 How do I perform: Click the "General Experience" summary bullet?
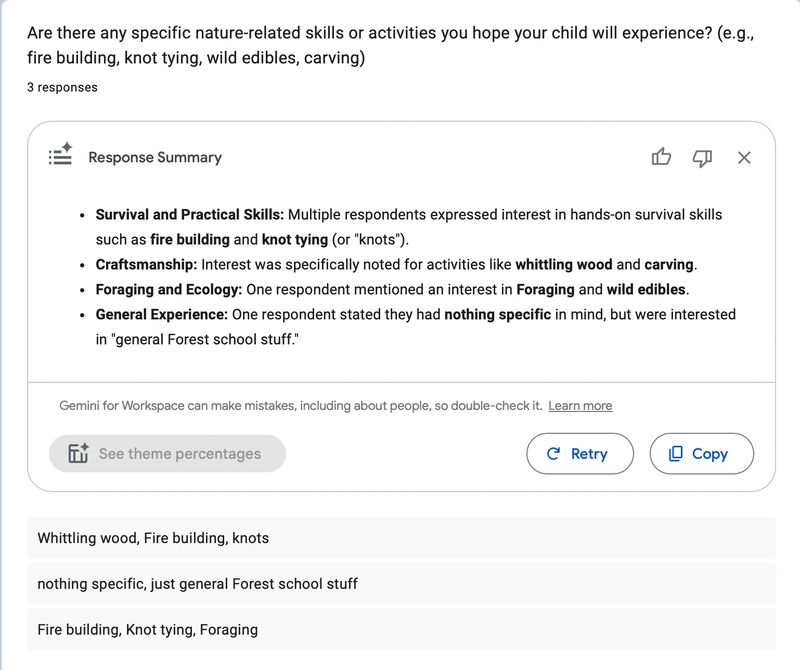click(162, 315)
